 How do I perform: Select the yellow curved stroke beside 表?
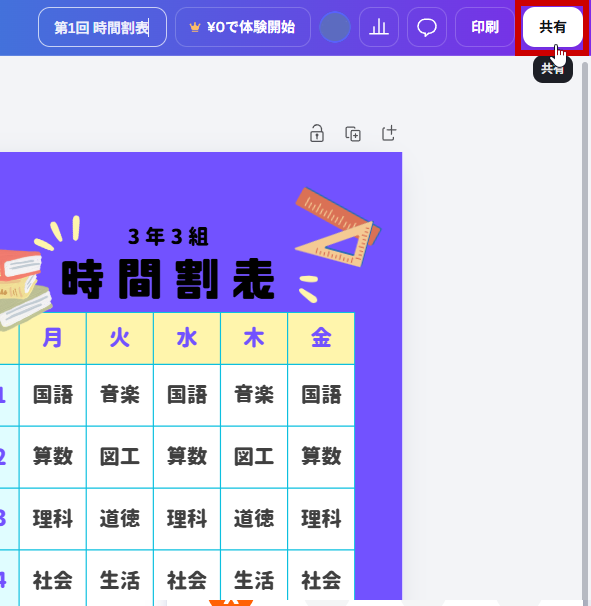click(308, 289)
